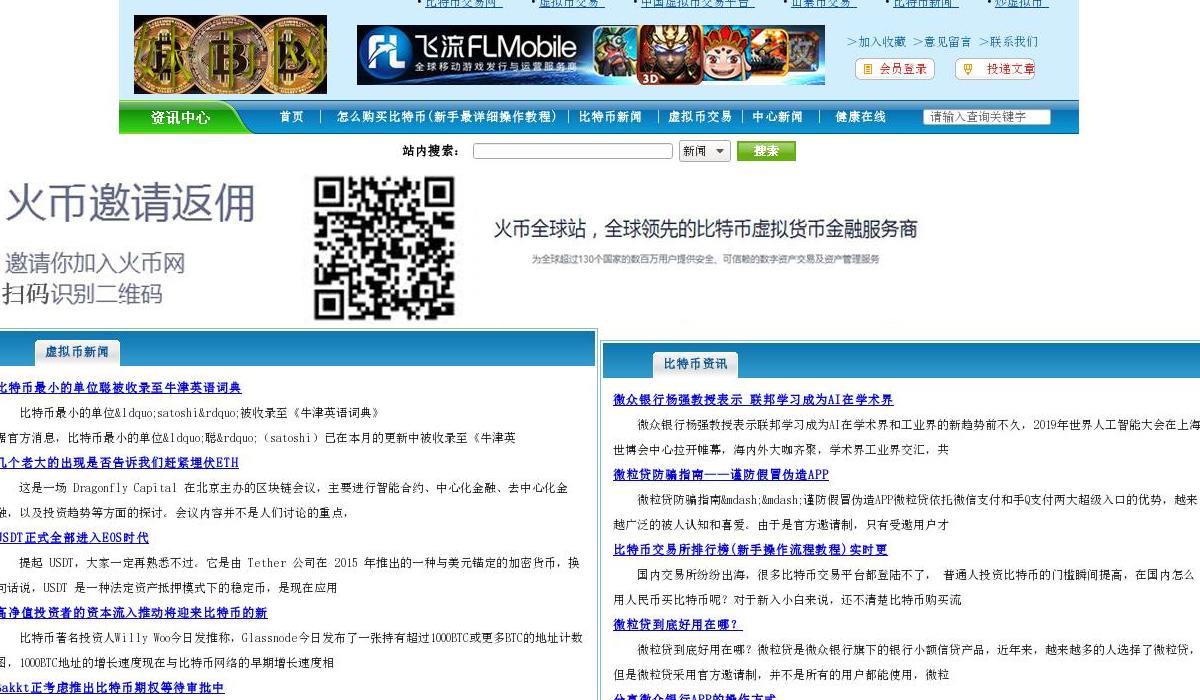1200x700 pixels.
Task: Focus the 请输入查询关键字 search field
Action: pos(987,117)
